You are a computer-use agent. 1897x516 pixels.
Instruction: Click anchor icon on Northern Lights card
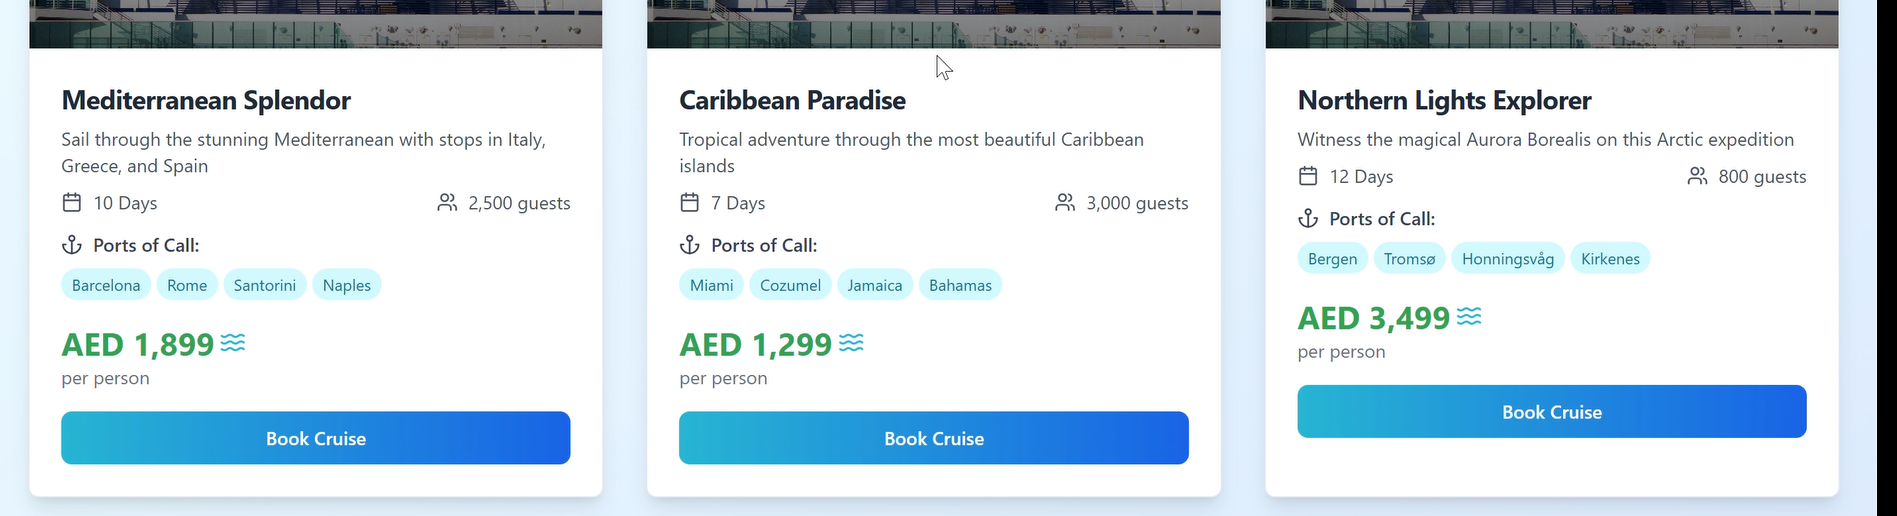[x=1308, y=218]
